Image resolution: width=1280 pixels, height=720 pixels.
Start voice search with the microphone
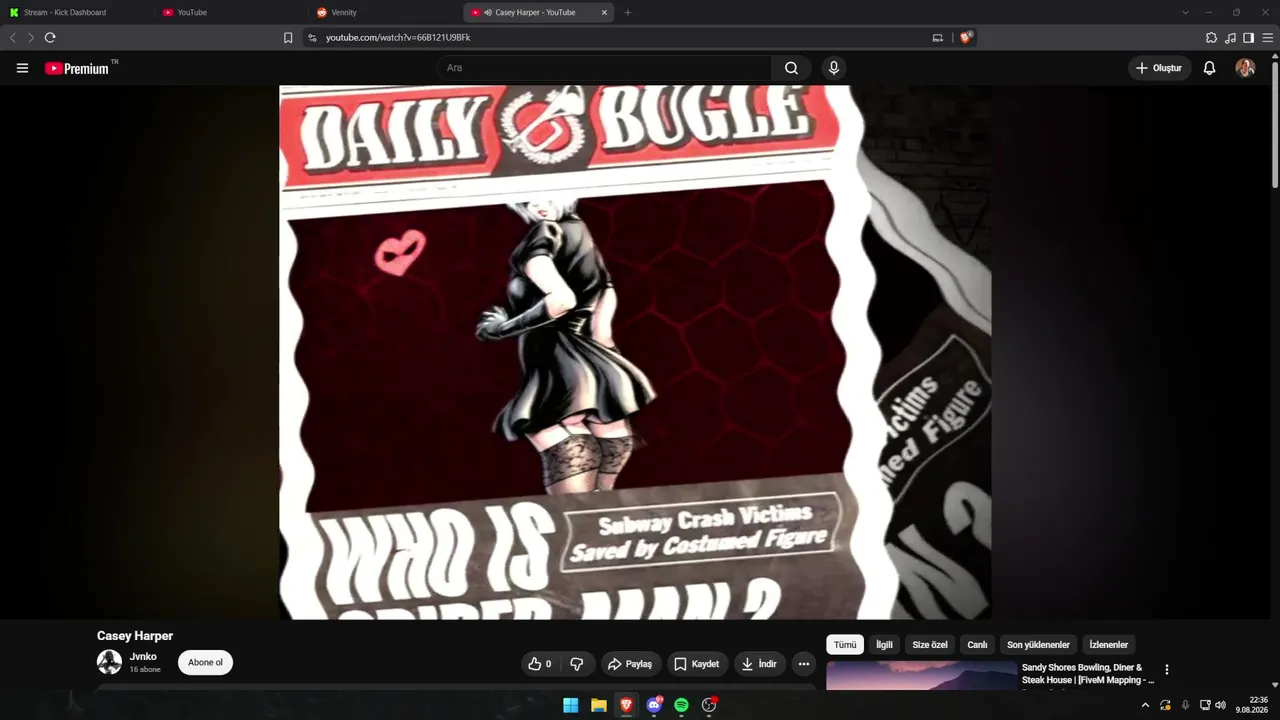[834, 68]
